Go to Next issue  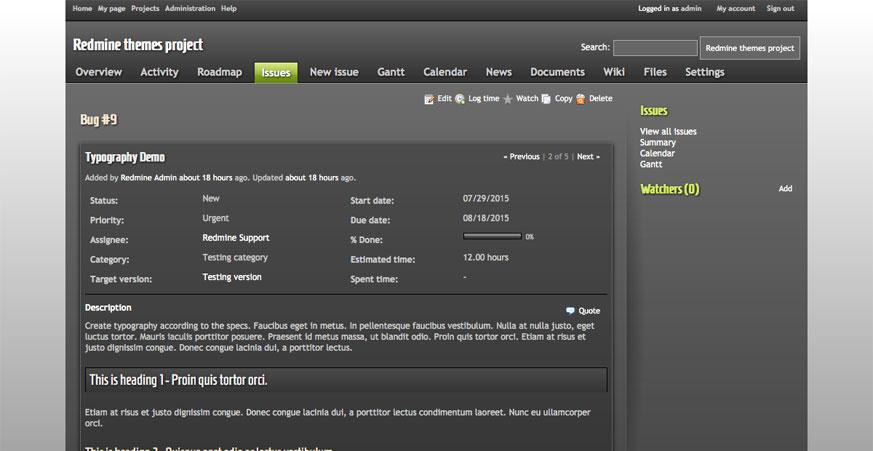(588, 157)
